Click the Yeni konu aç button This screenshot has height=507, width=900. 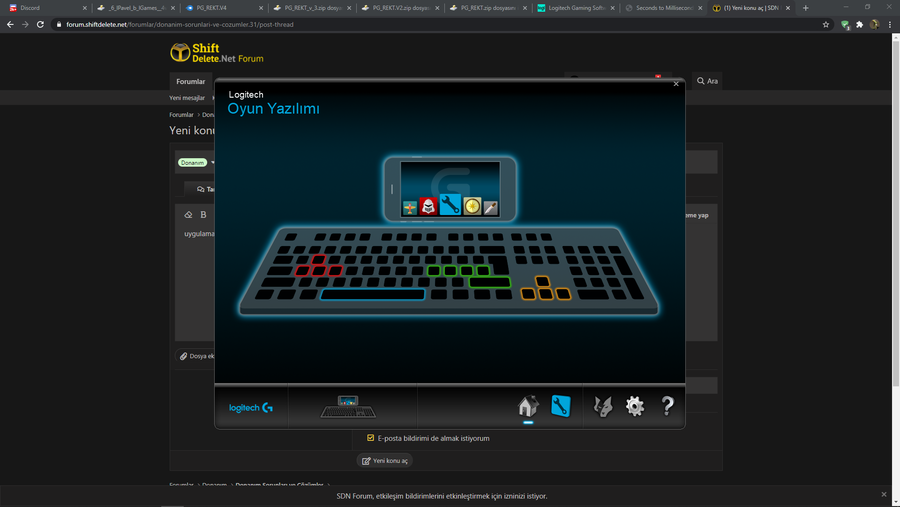click(x=385, y=460)
